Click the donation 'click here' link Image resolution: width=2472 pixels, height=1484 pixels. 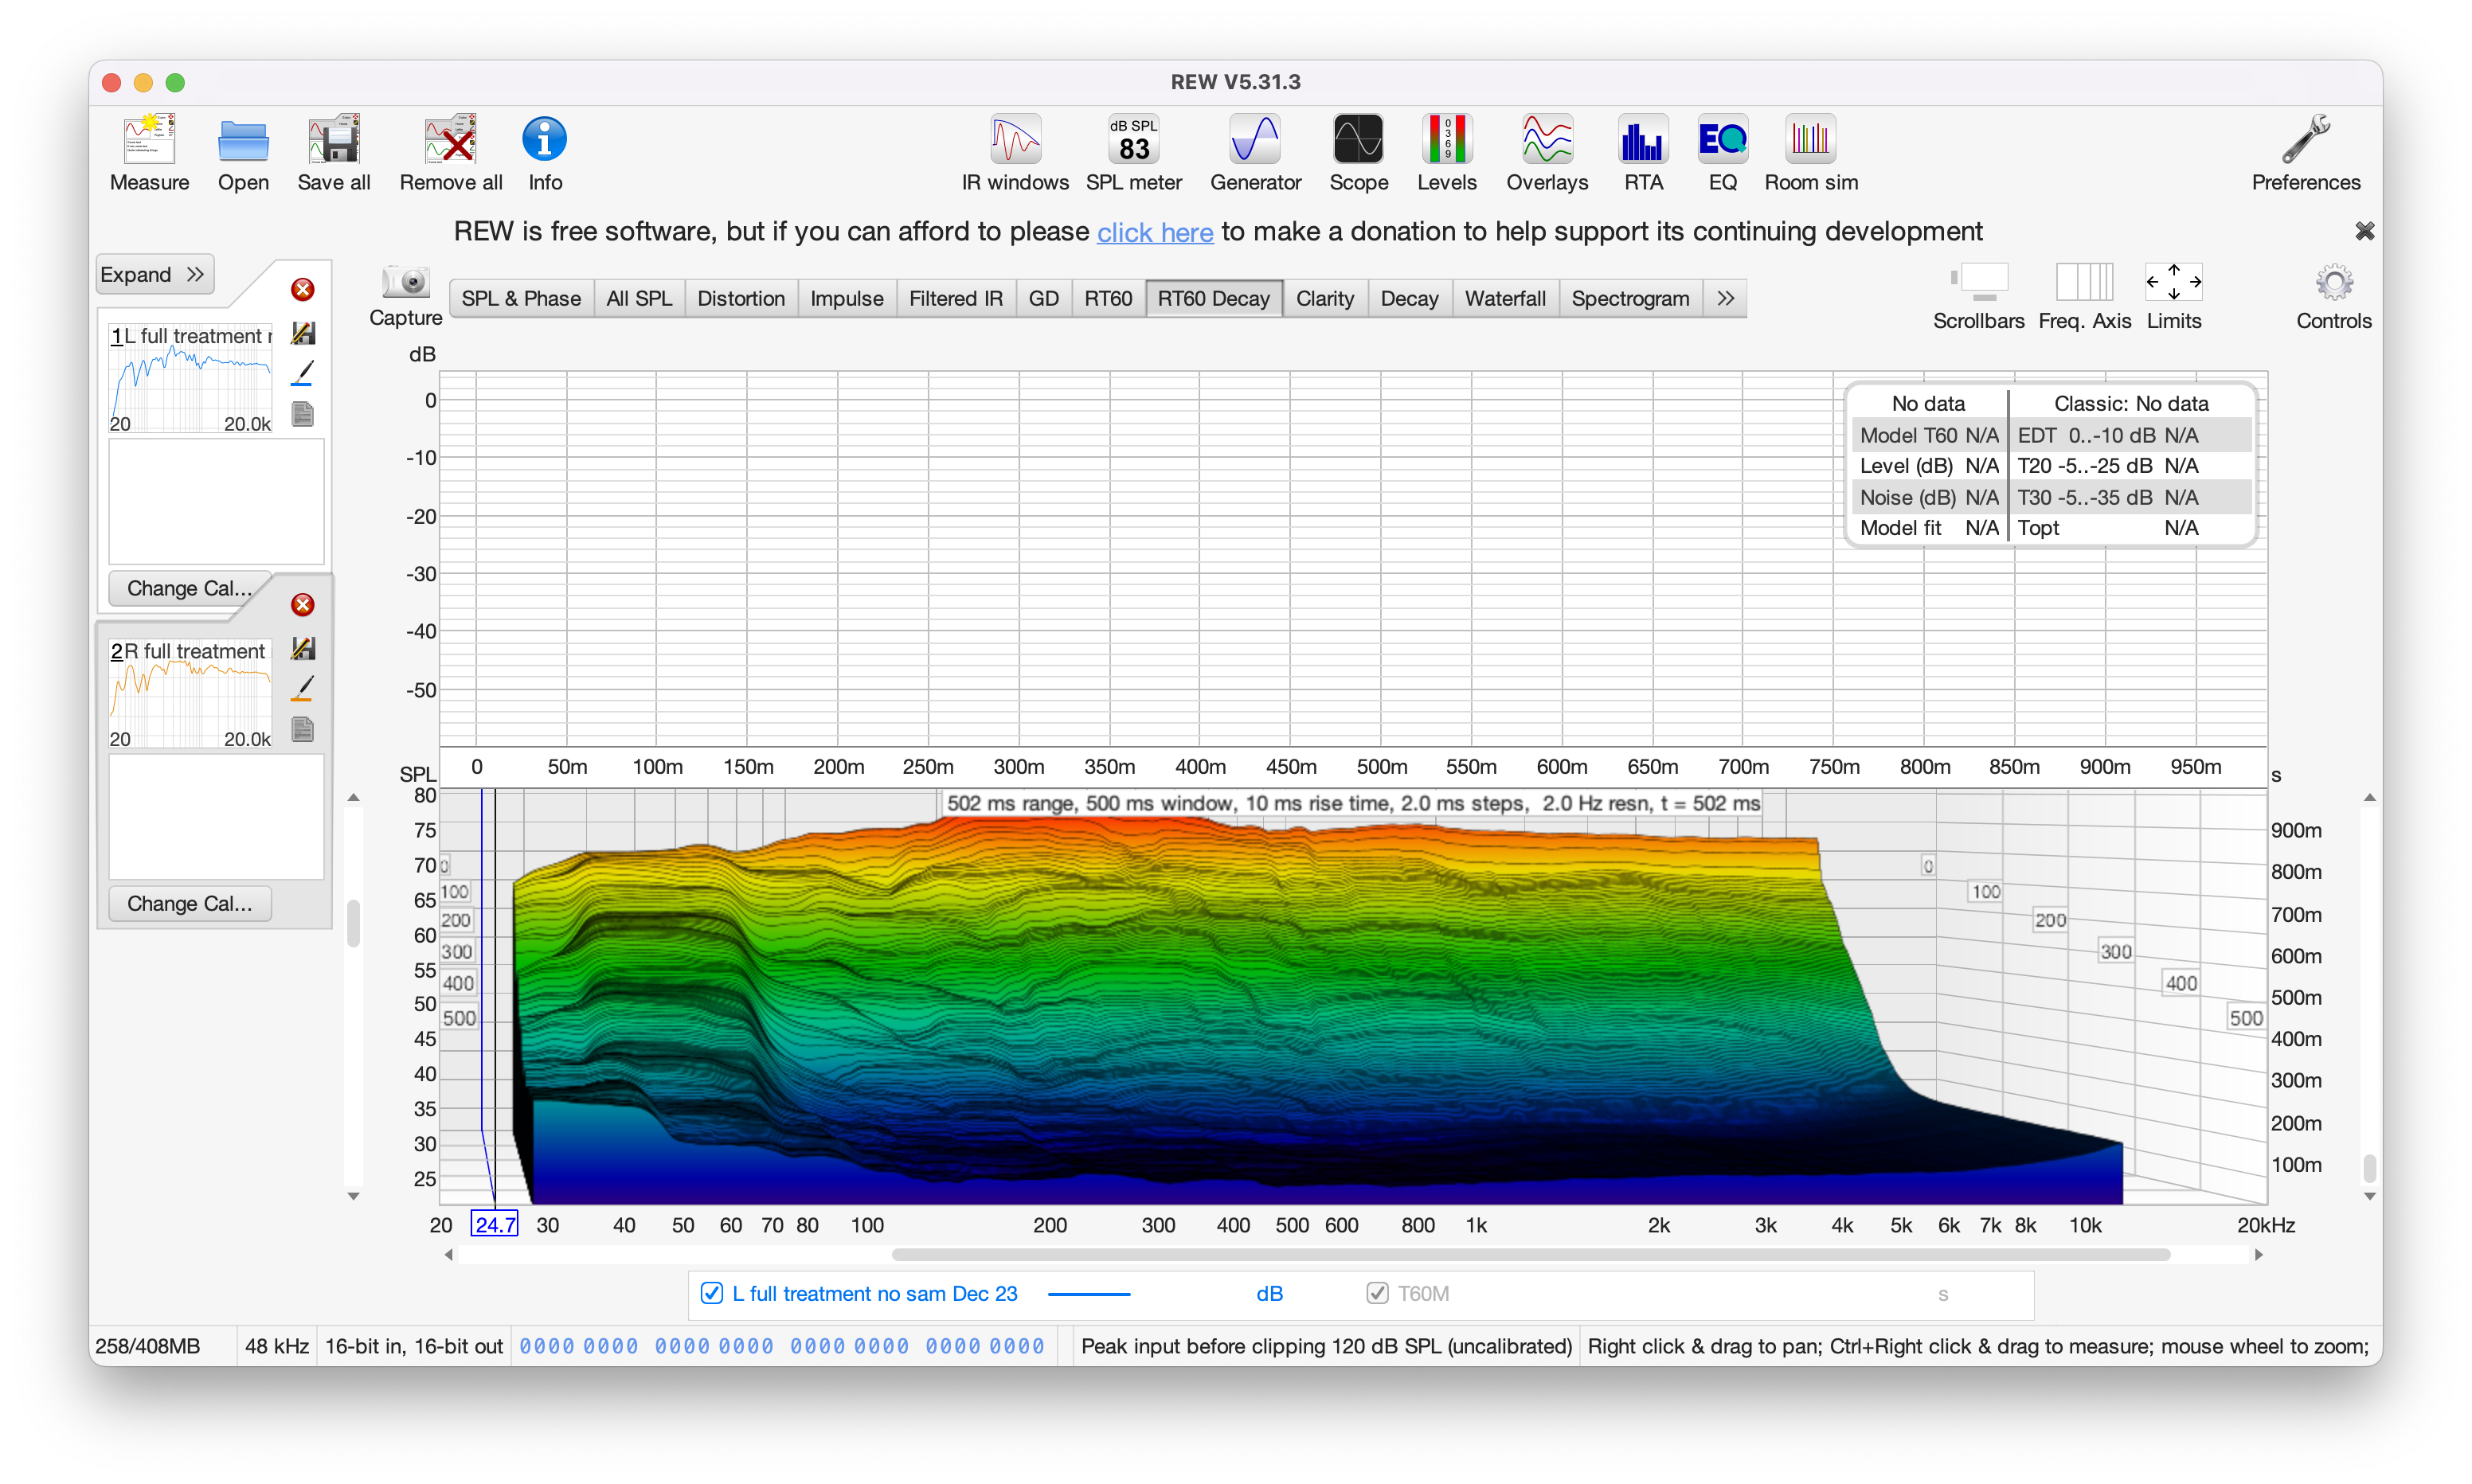[1154, 232]
